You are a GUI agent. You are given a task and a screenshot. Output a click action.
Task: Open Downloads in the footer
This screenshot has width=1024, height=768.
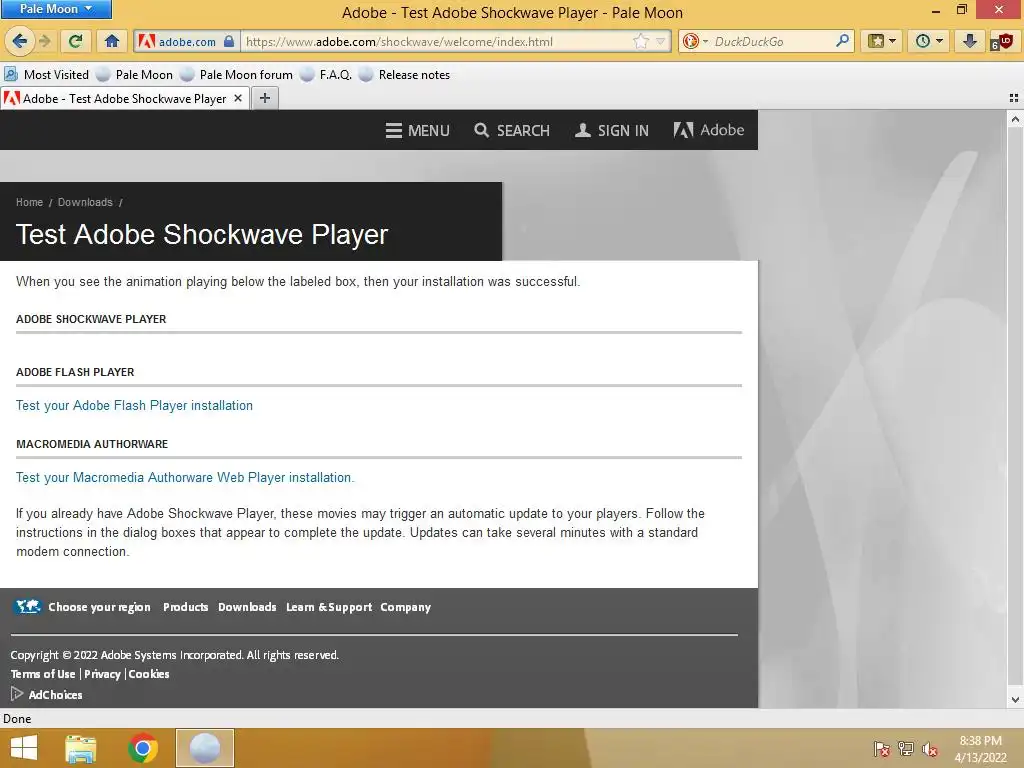[247, 607]
